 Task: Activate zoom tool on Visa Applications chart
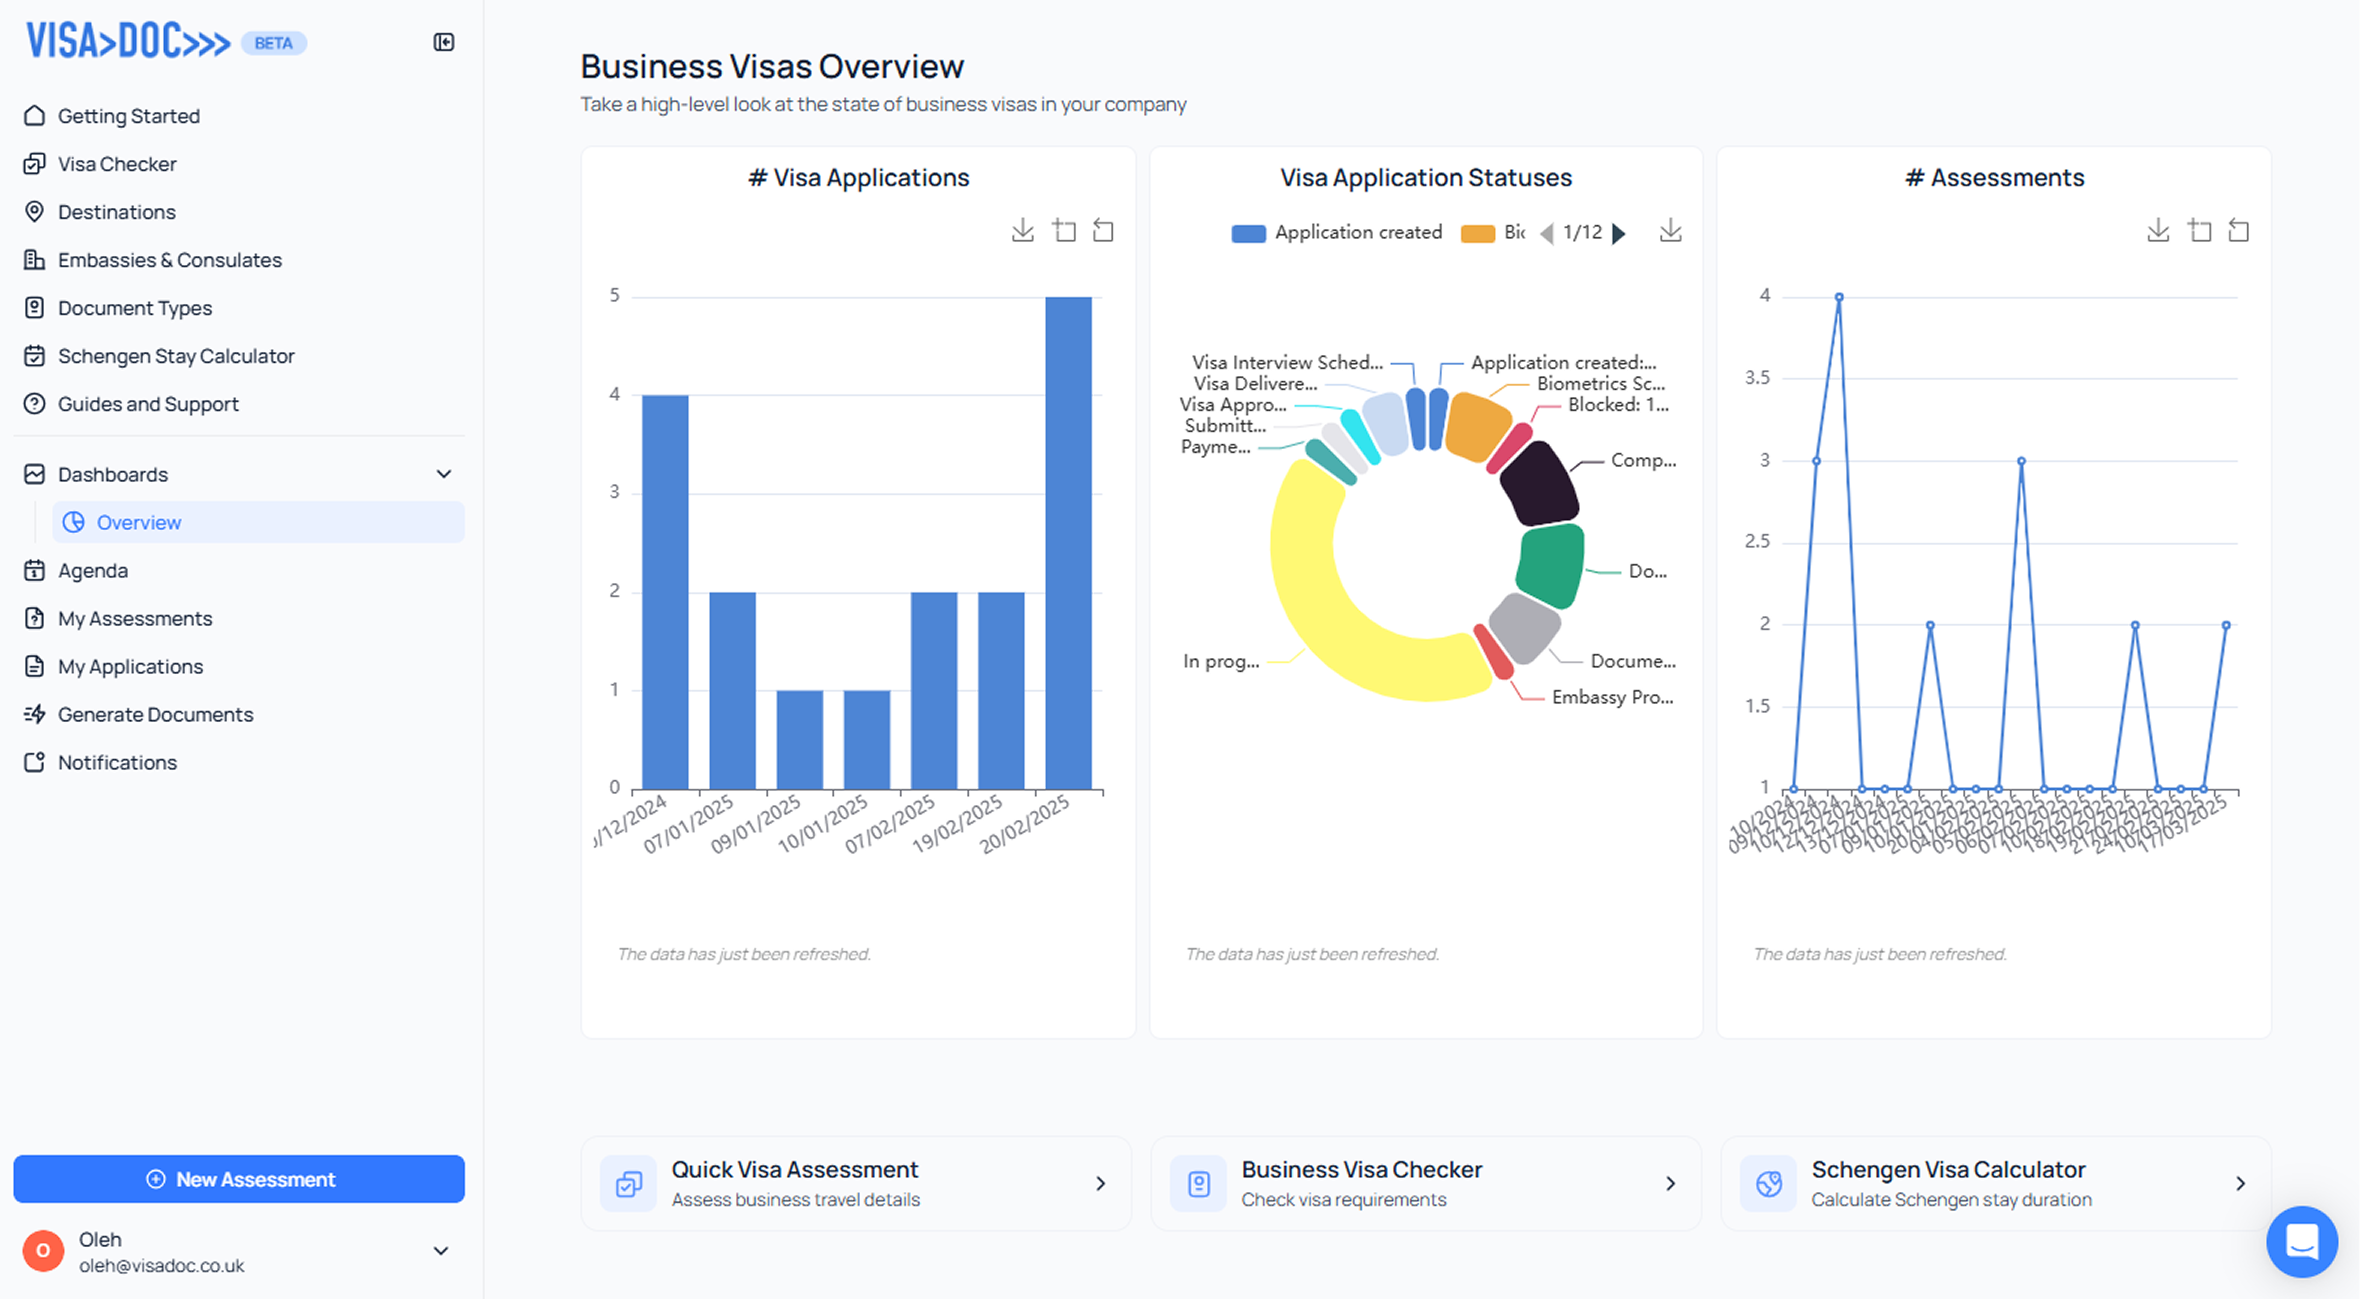pos(1064,231)
